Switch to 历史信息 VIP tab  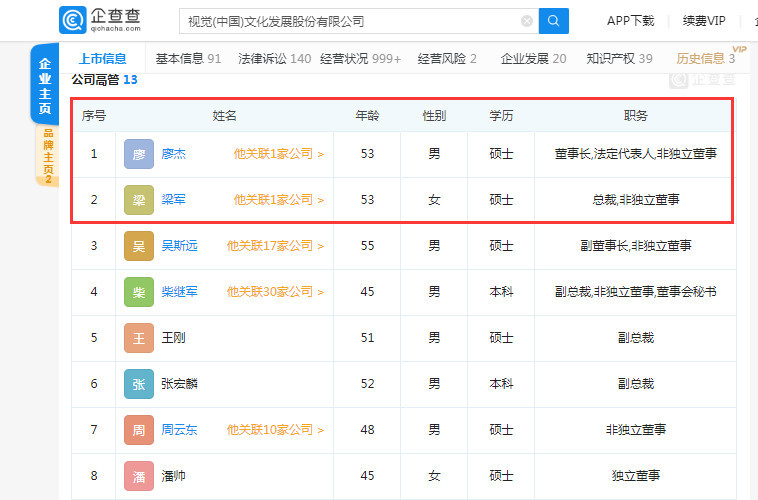tap(705, 59)
